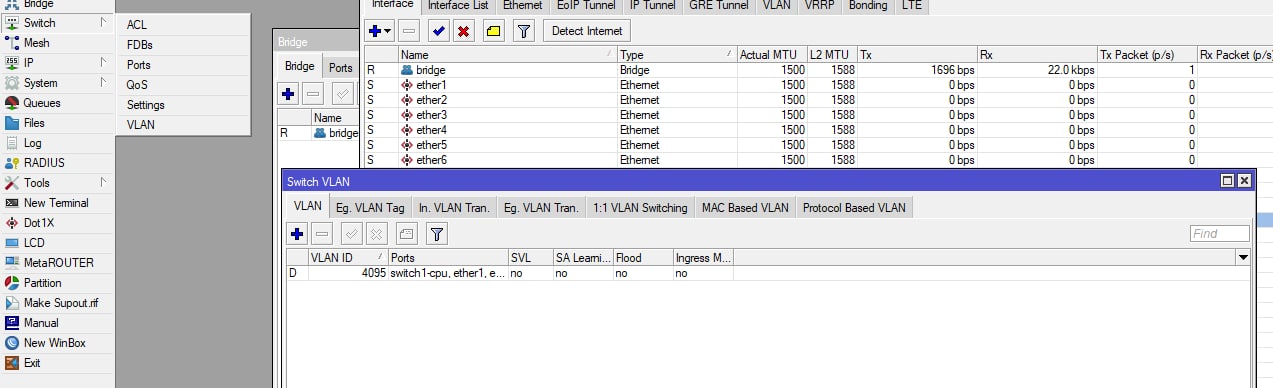Image resolution: width=1273 pixels, height=388 pixels.
Task: Click the Switch sidebar menu icon
Action: click(x=12, y=23)
